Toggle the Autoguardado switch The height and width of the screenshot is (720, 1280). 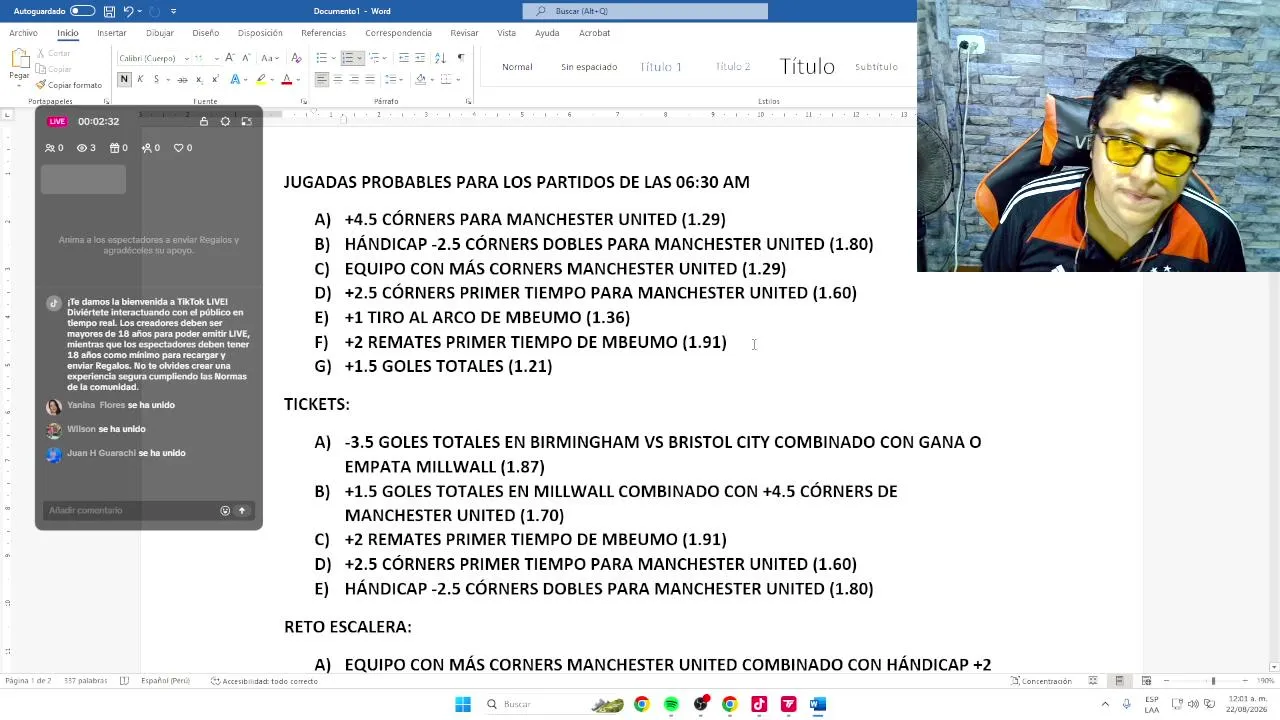click(x=82, y=11)
